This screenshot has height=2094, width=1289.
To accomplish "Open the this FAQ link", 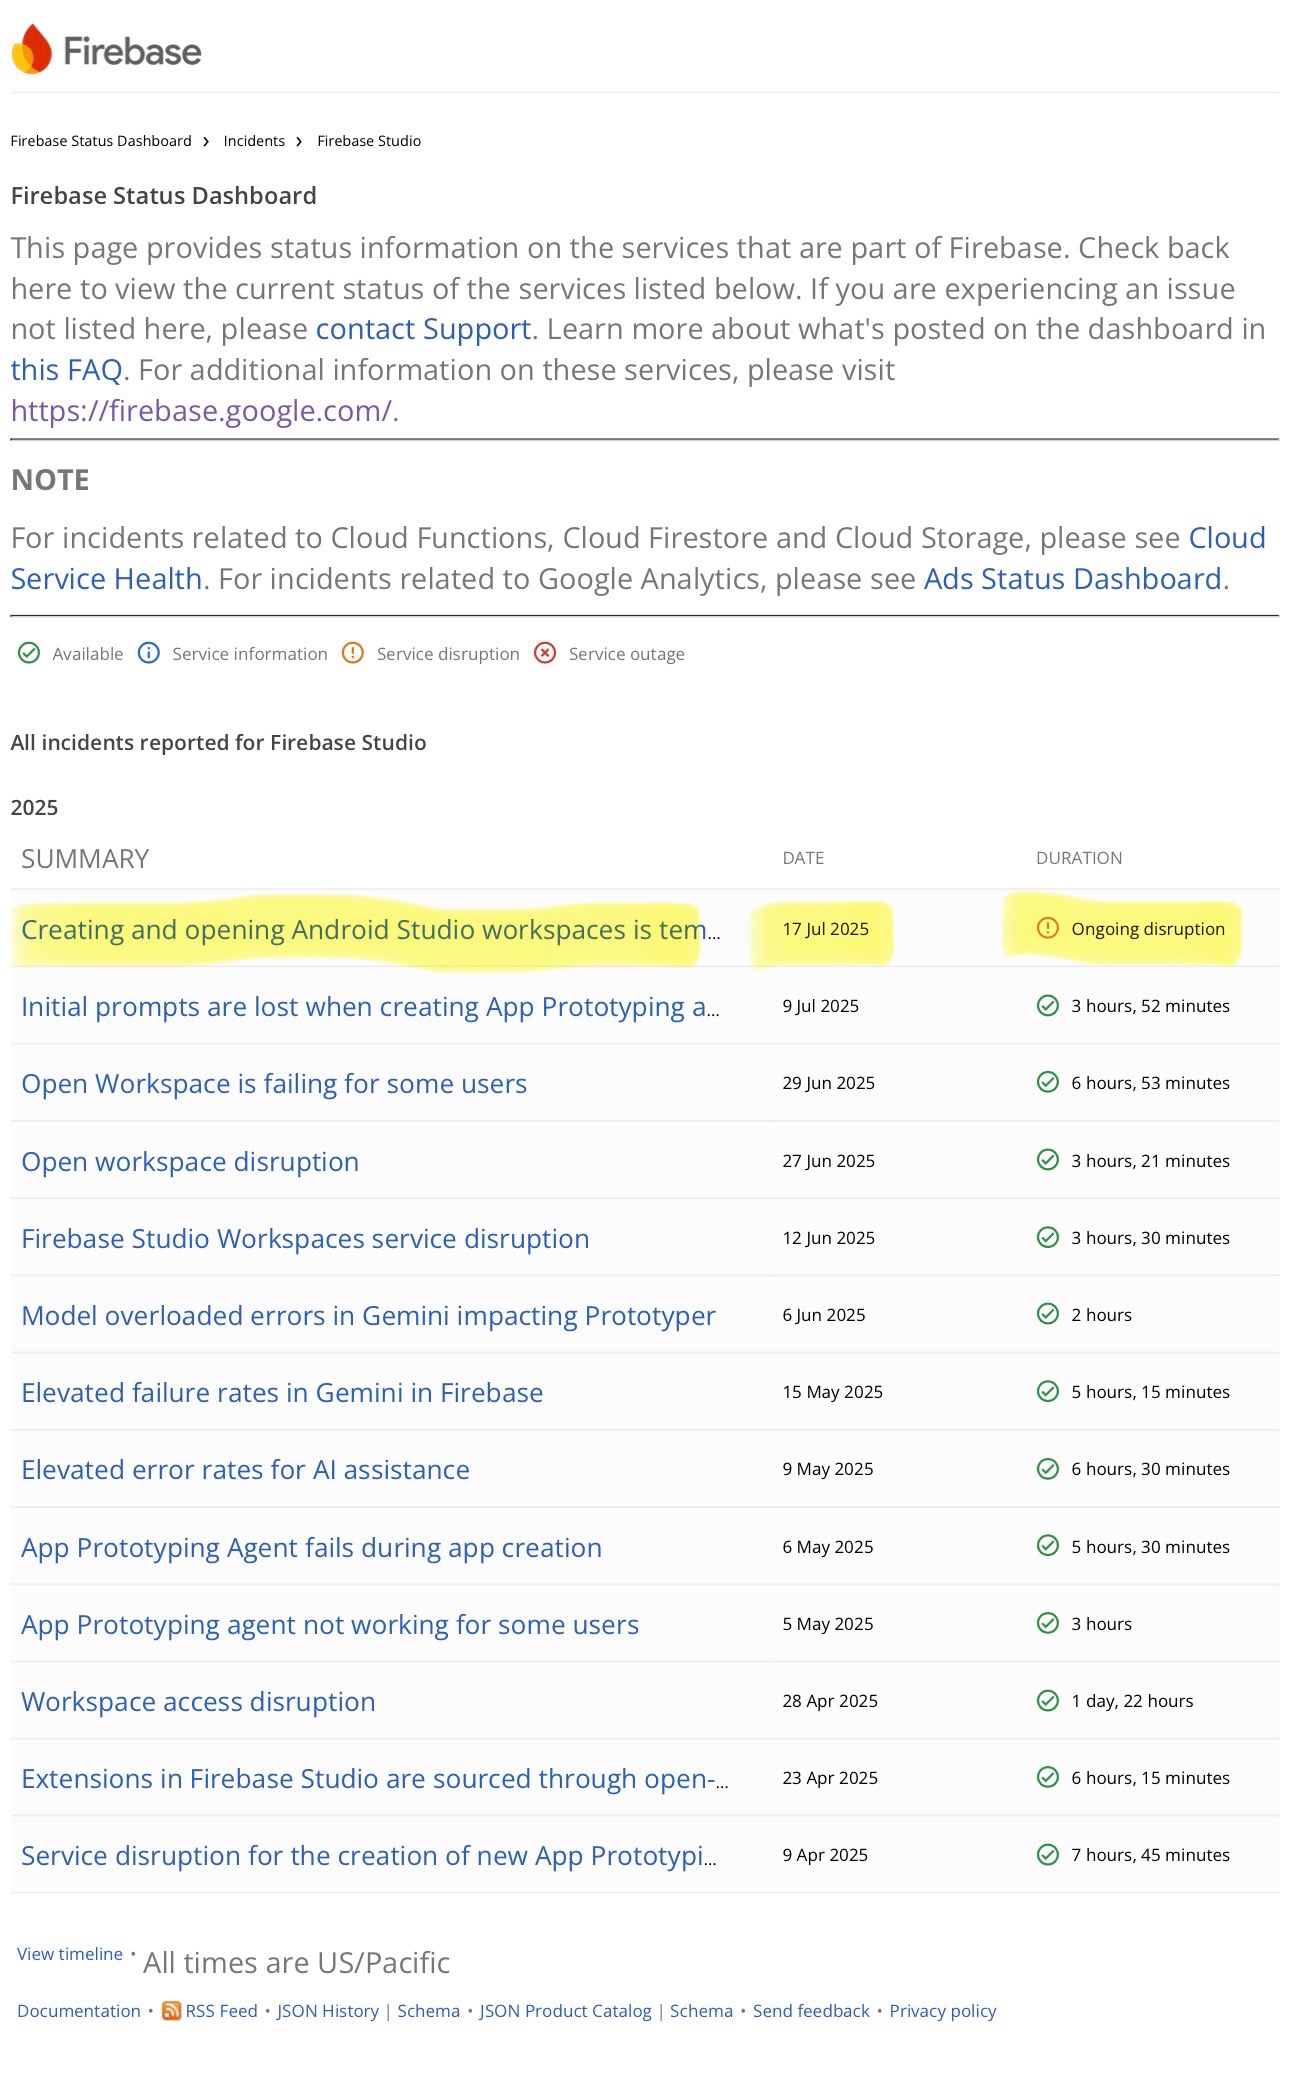I will click(x=66, y=370).
